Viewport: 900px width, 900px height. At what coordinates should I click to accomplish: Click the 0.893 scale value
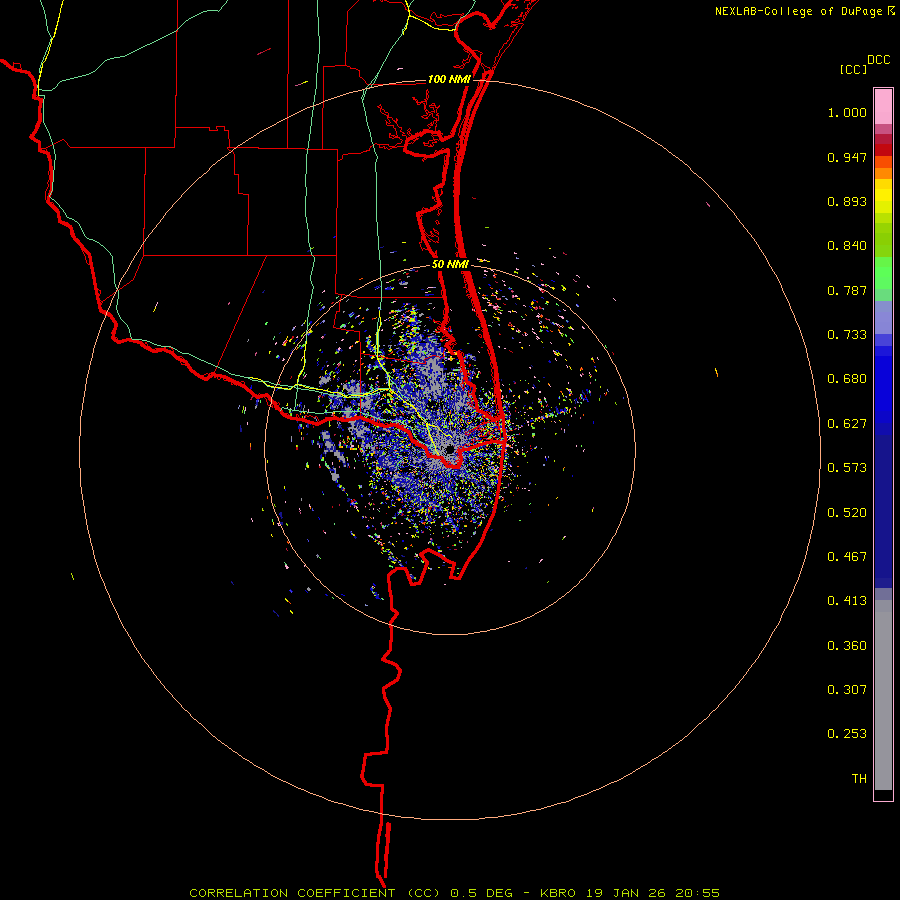(x=847, y=201)
